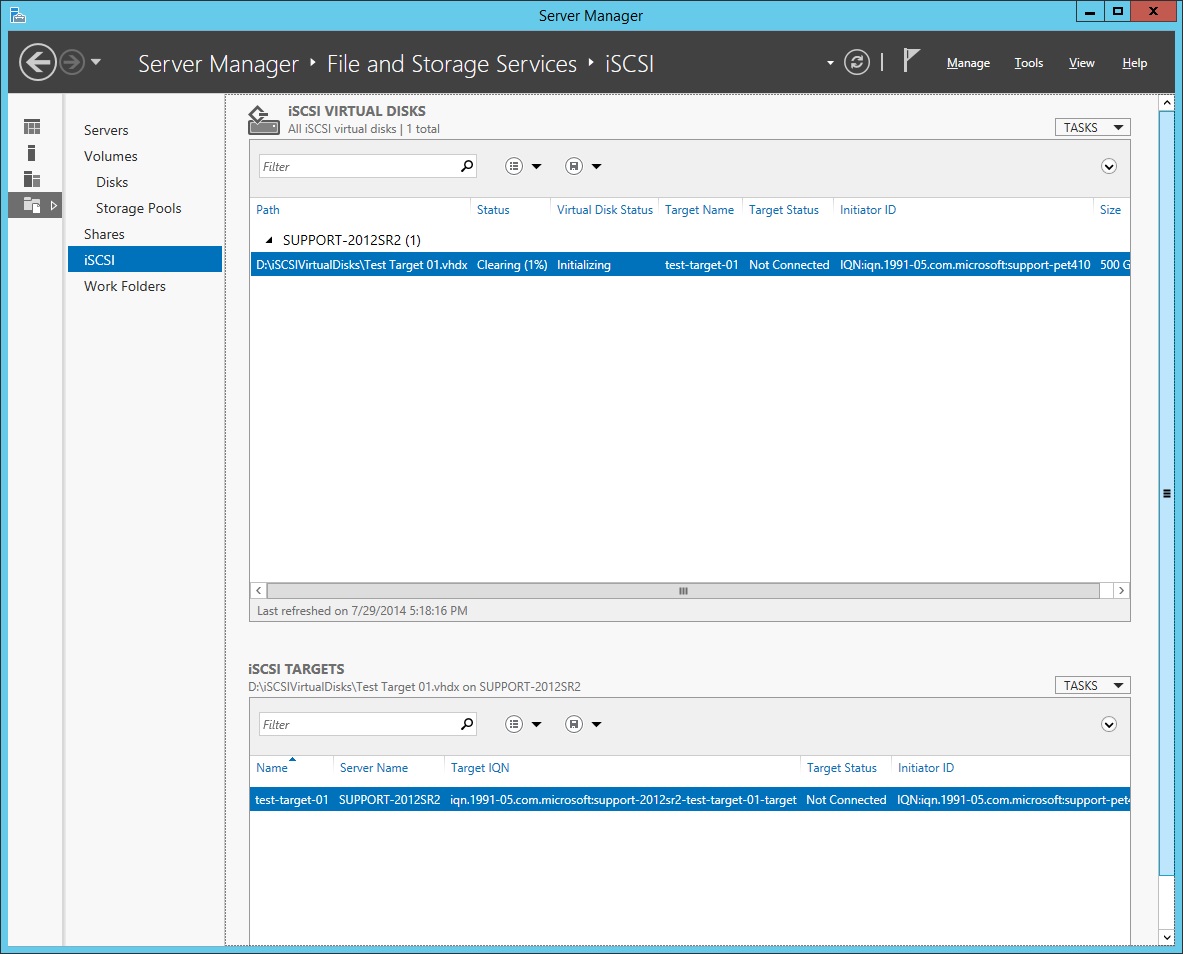
Task: Expand the virtual disks filter criteria chevron
Action: 1108,167
